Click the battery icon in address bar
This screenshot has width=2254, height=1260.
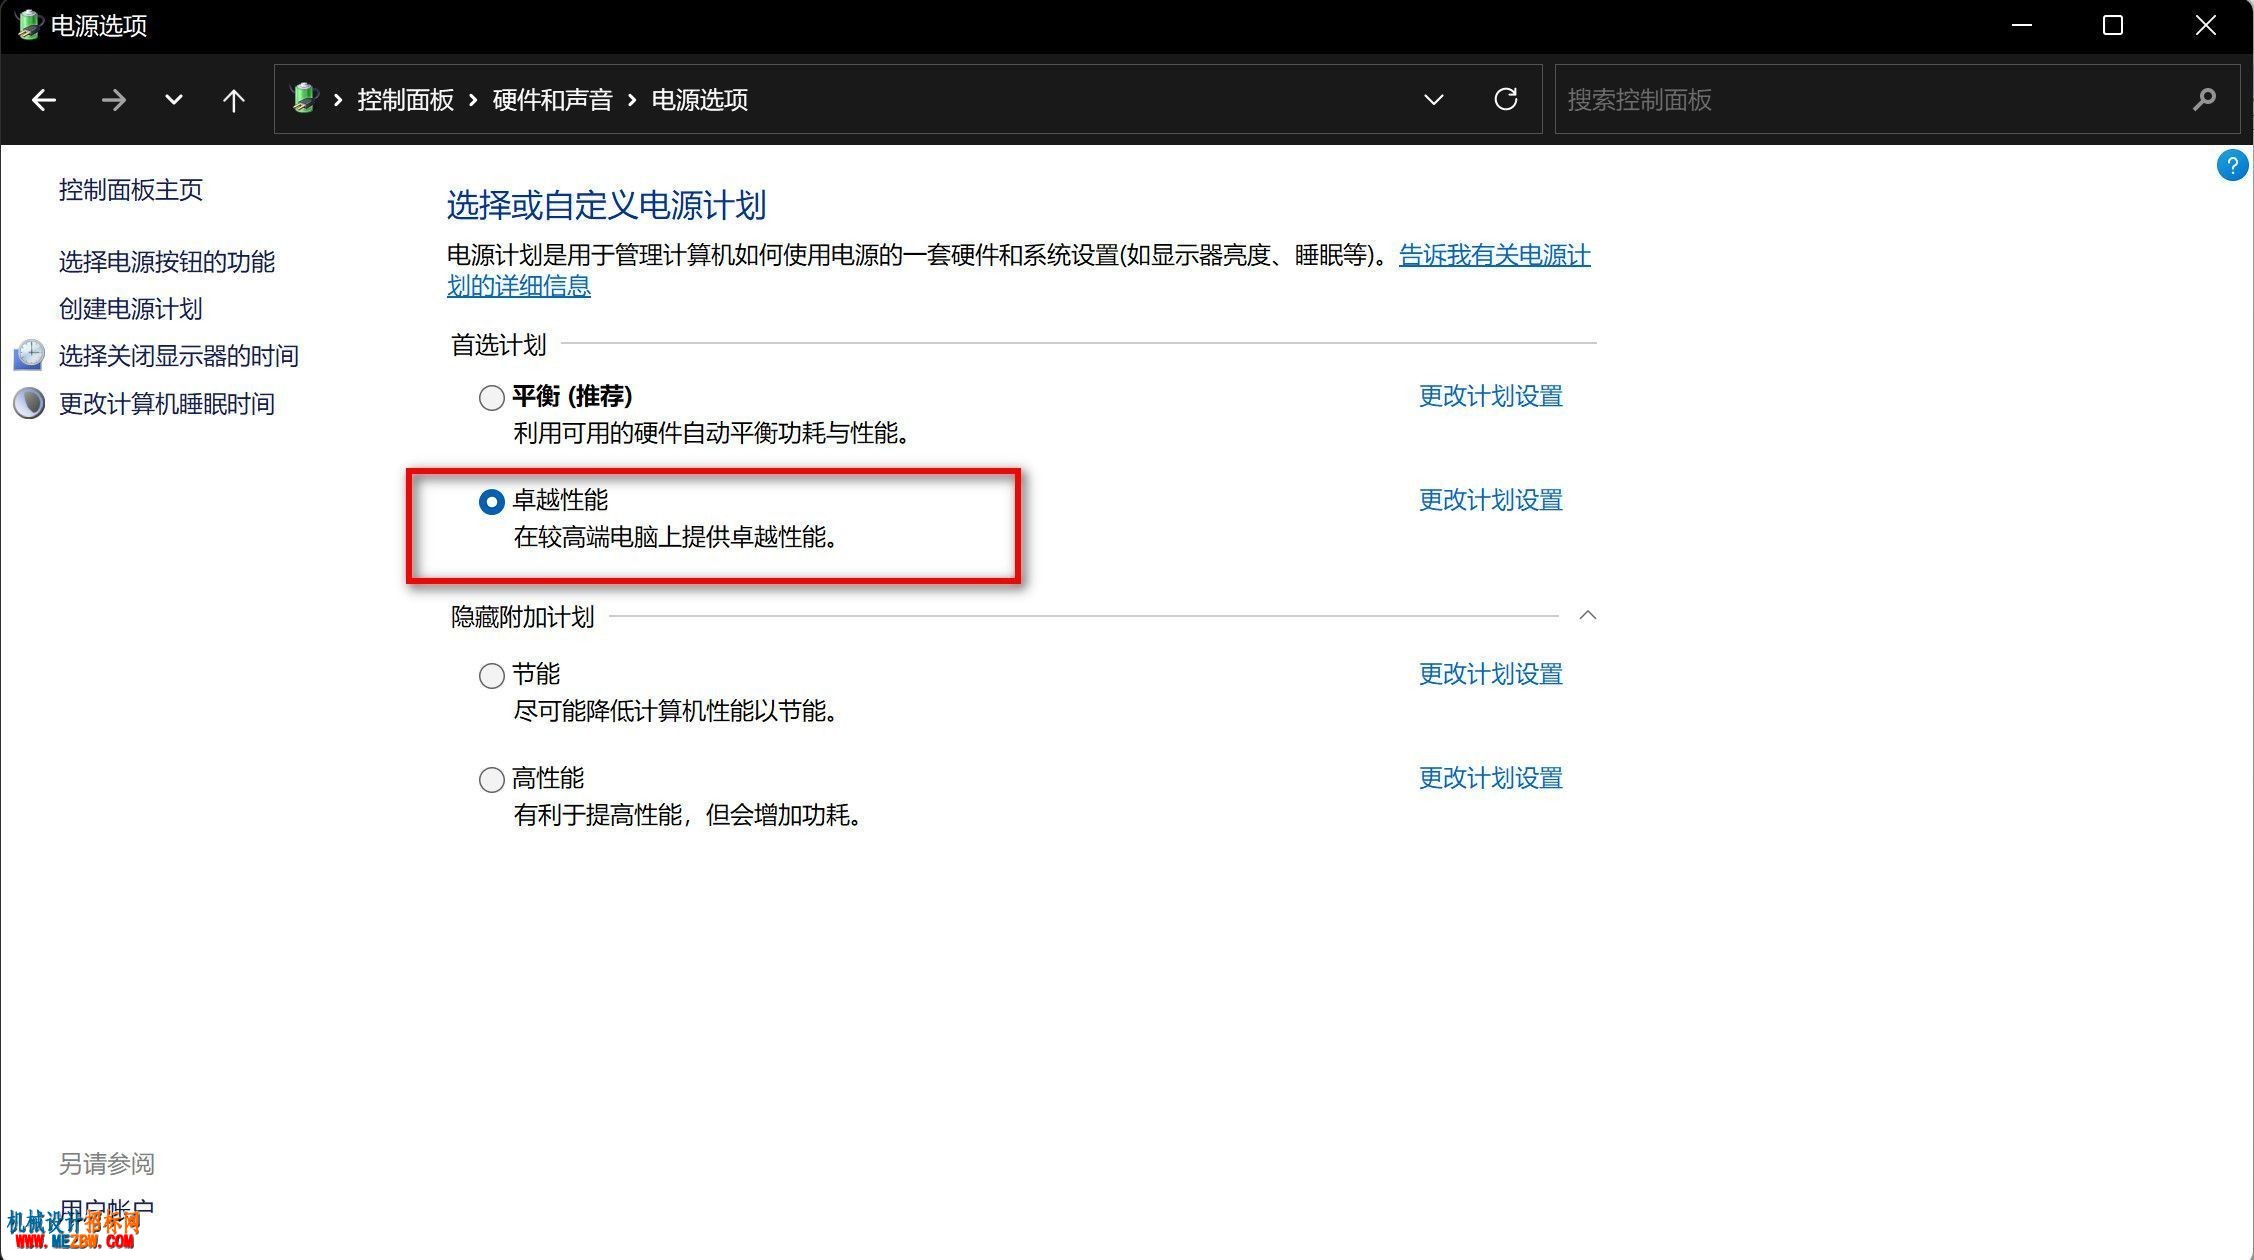(x=303, y=98)
